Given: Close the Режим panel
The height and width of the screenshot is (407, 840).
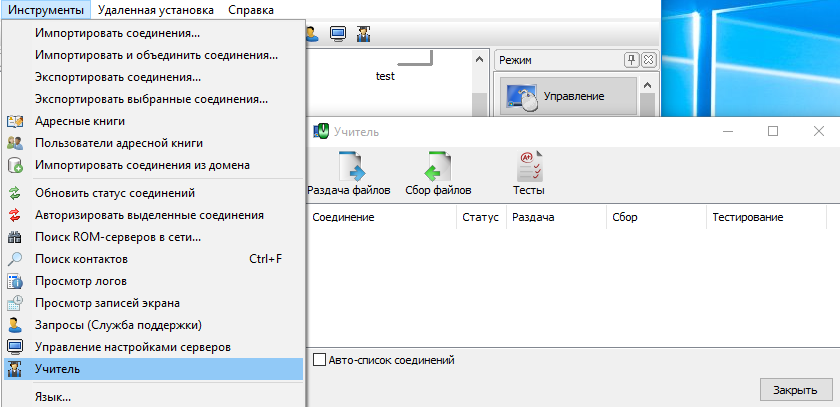Looking at the screenshot, I should [648, 60].
